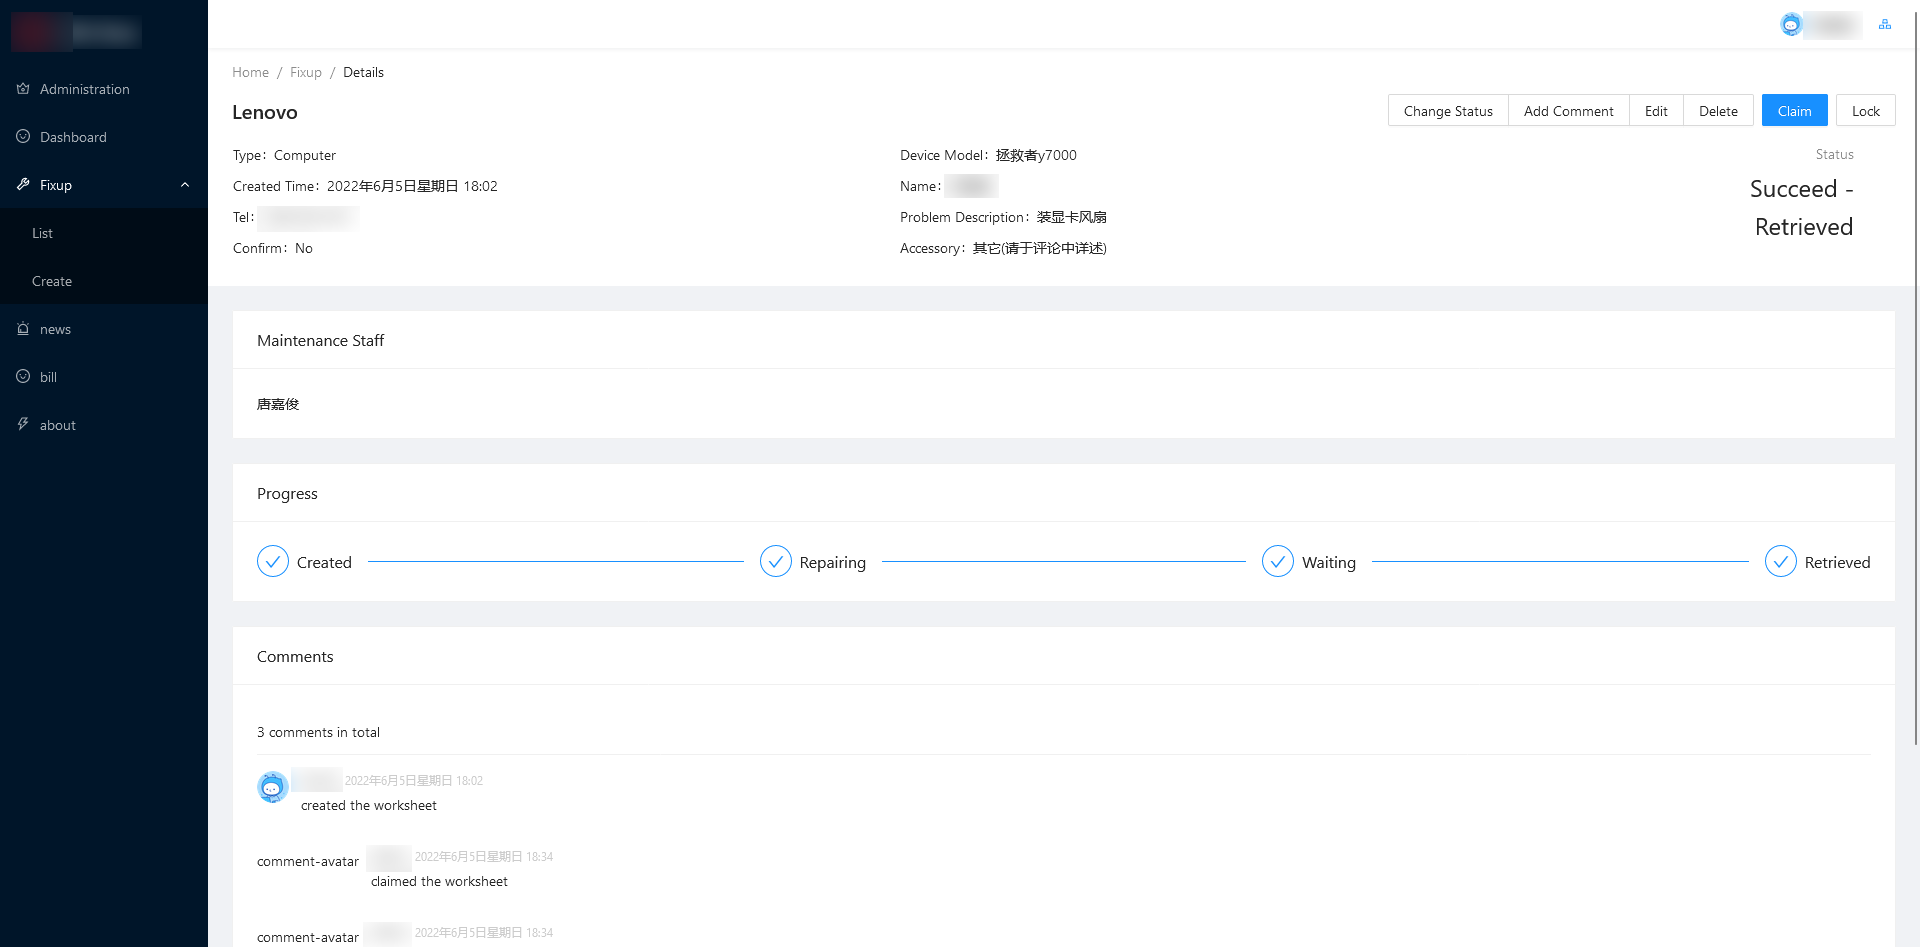This screenshot has height=947, width=1920.
Task: Open the bill menu item
Action: pos(104,377)
